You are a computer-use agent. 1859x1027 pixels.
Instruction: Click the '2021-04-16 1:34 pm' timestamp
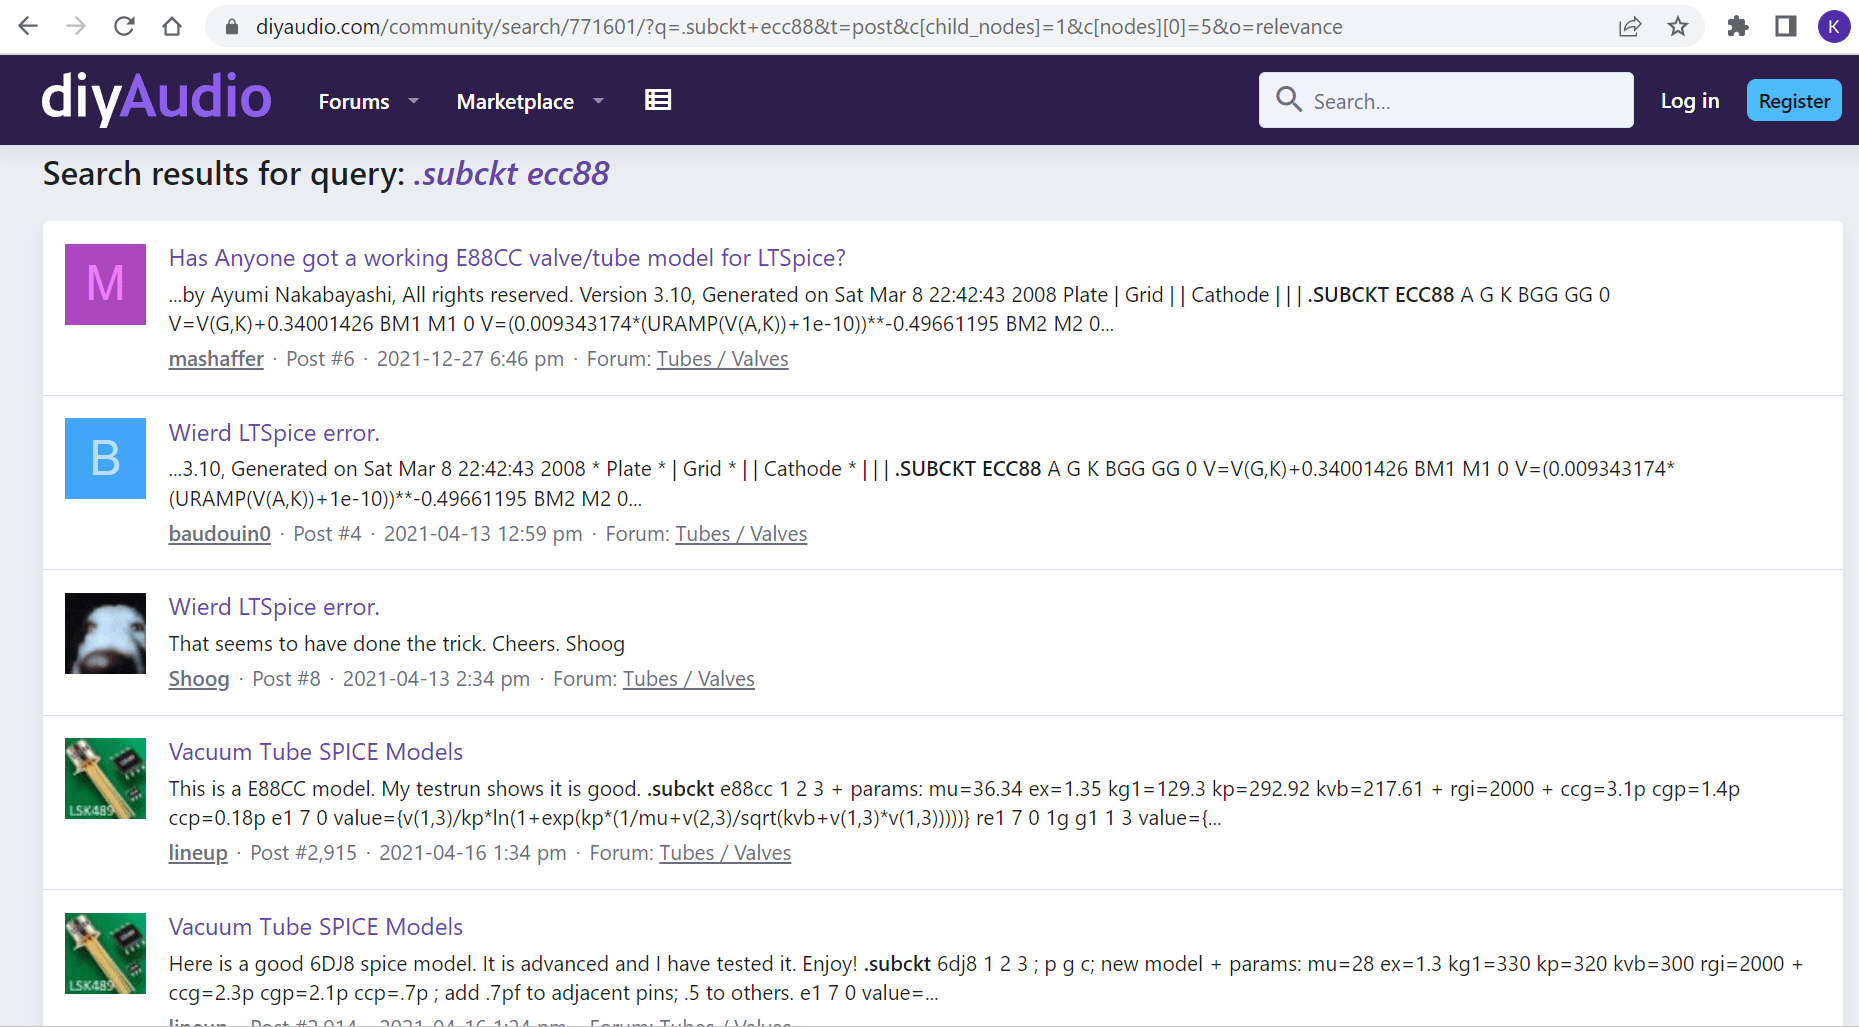click(x=473, y=853)
